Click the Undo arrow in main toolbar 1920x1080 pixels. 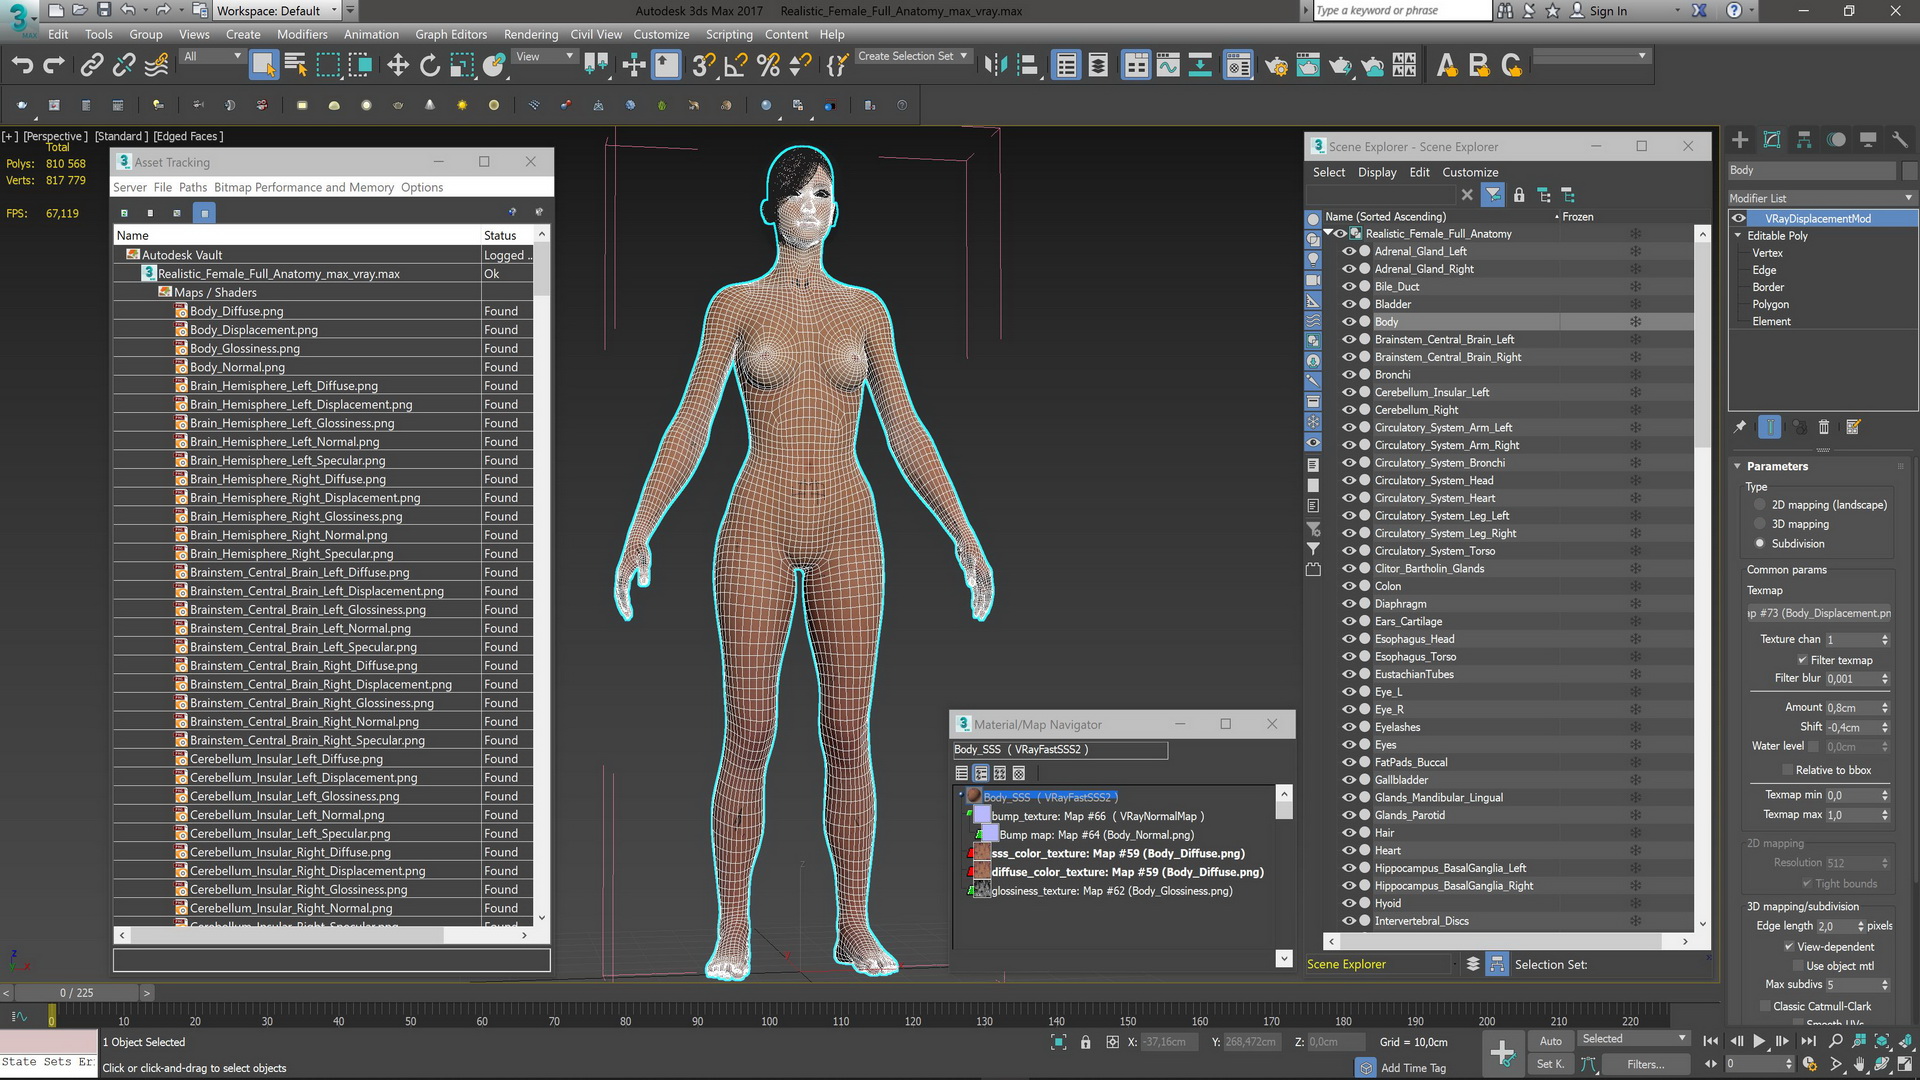coord(22,66)
